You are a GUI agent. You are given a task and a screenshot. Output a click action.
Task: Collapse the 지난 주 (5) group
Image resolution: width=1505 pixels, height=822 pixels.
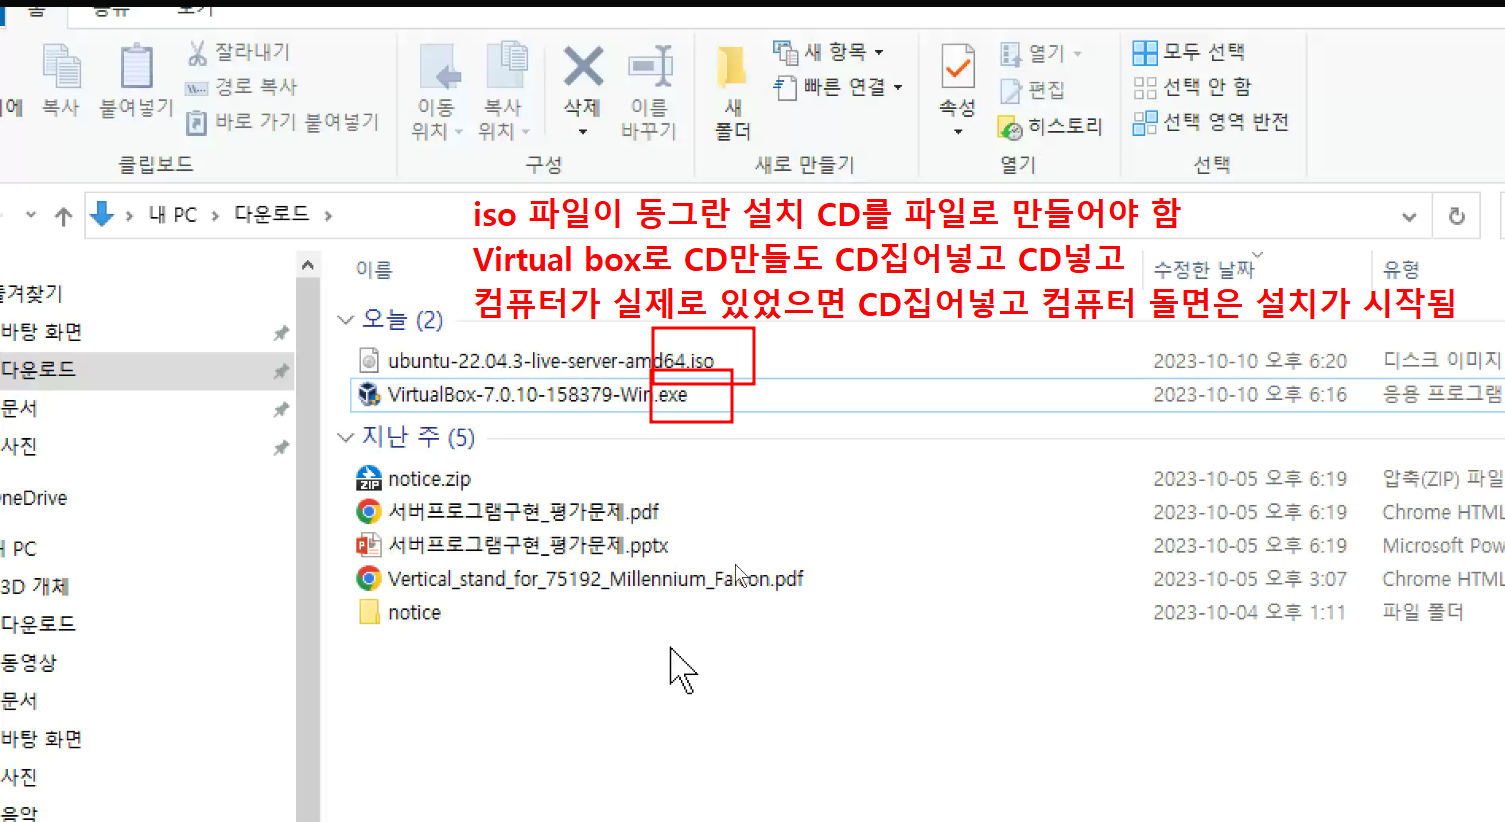point(346,437)
